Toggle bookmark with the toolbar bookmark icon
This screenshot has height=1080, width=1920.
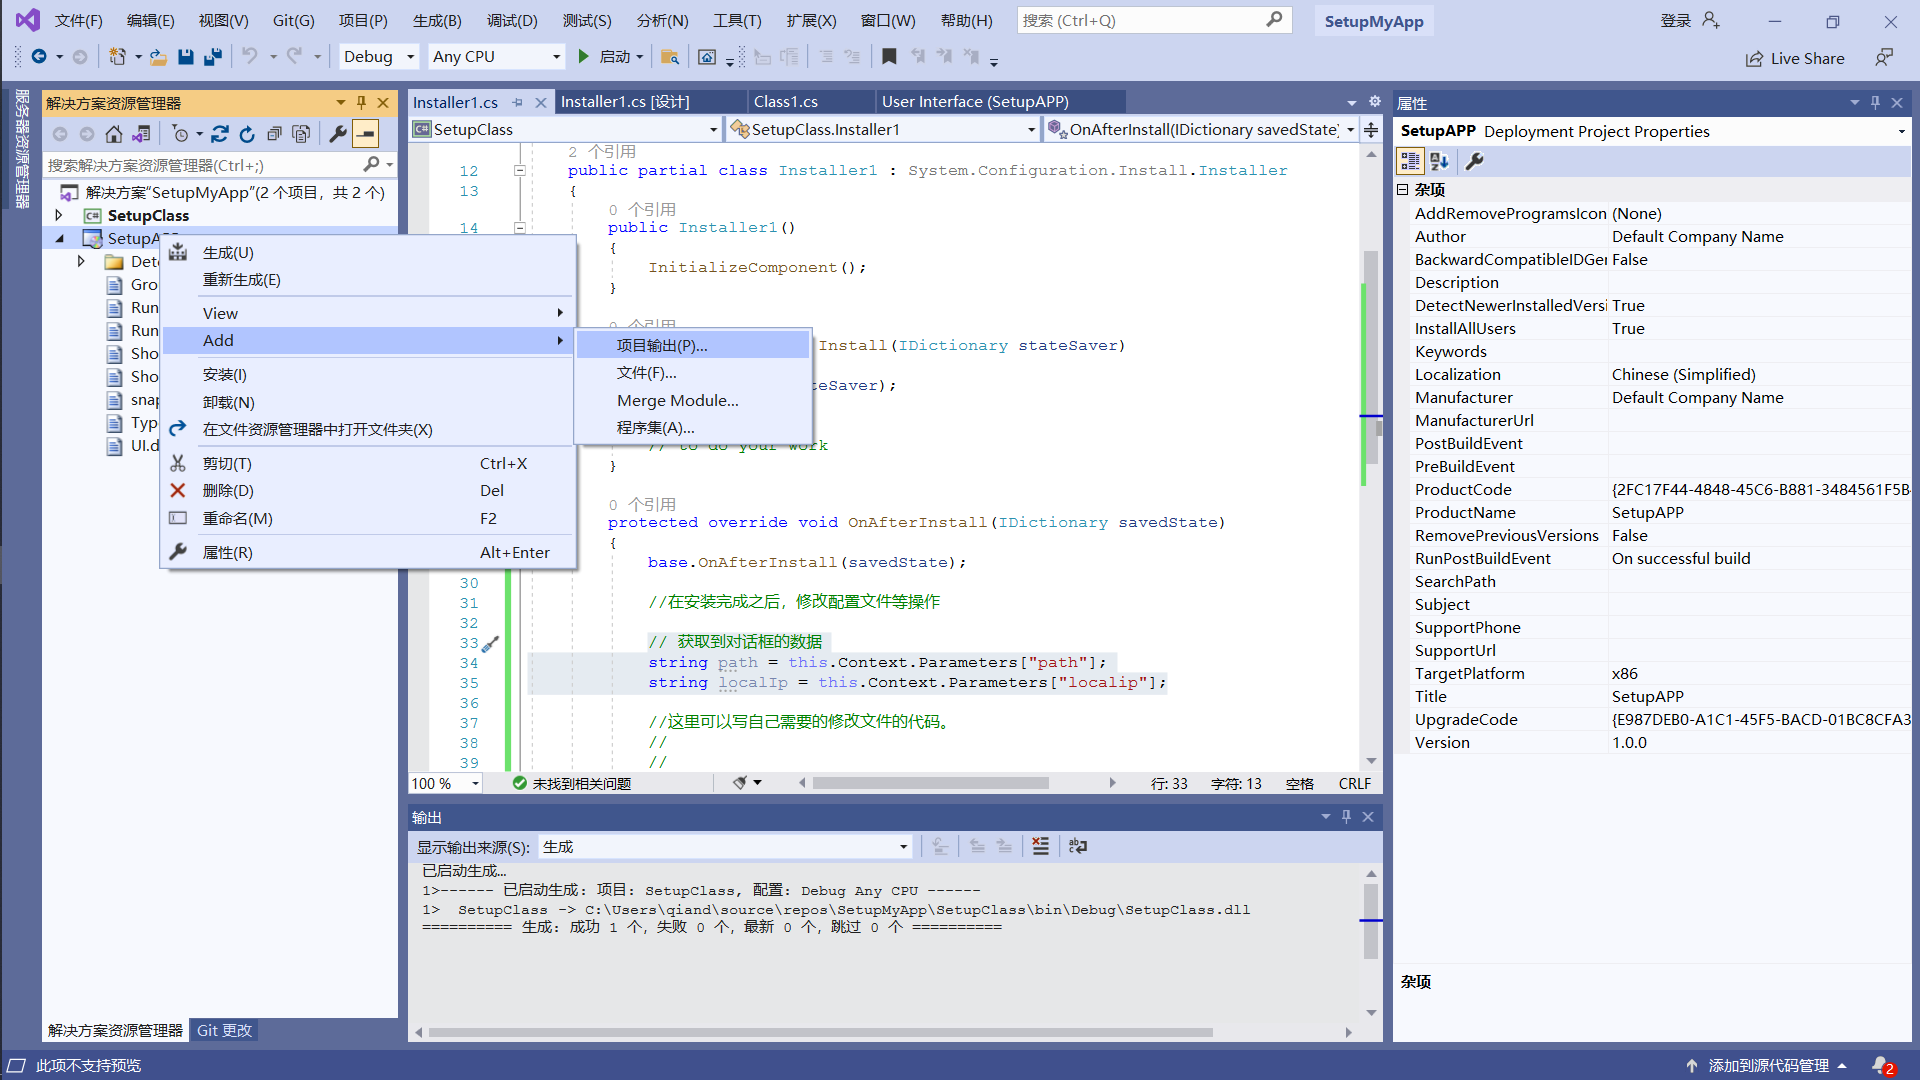click(889, 57)
